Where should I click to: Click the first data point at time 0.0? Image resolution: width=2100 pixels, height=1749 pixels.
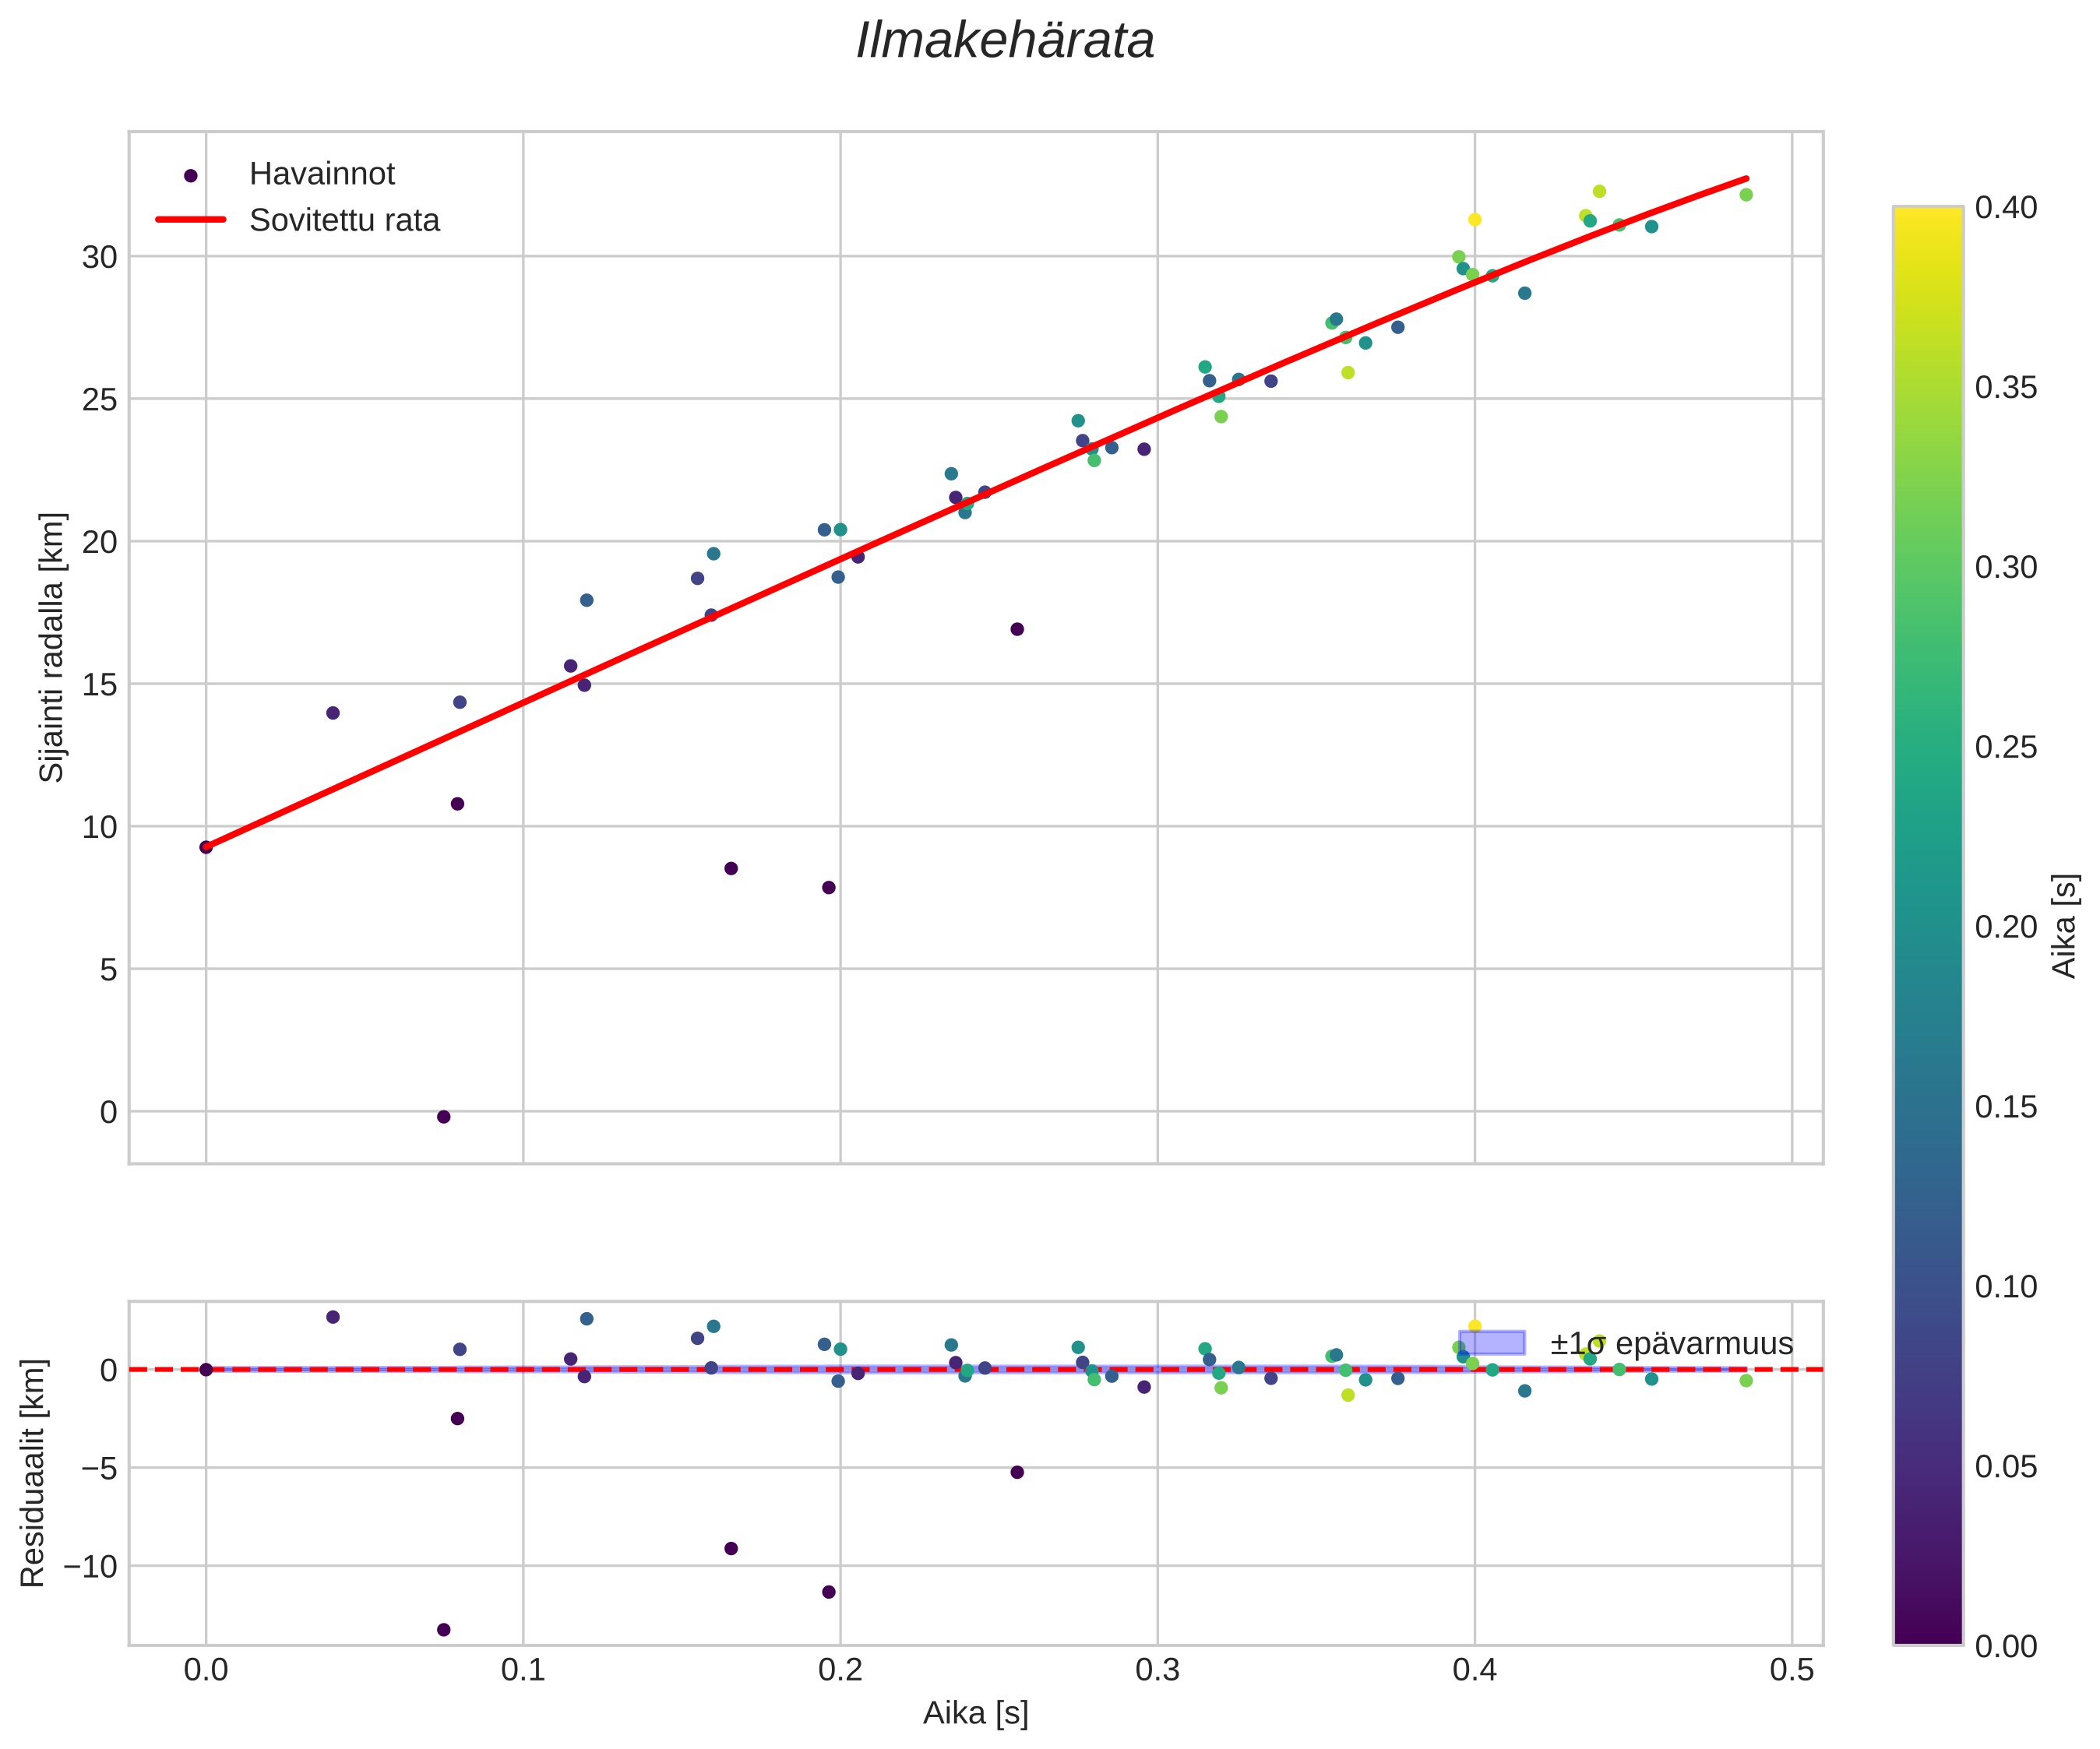206,847
